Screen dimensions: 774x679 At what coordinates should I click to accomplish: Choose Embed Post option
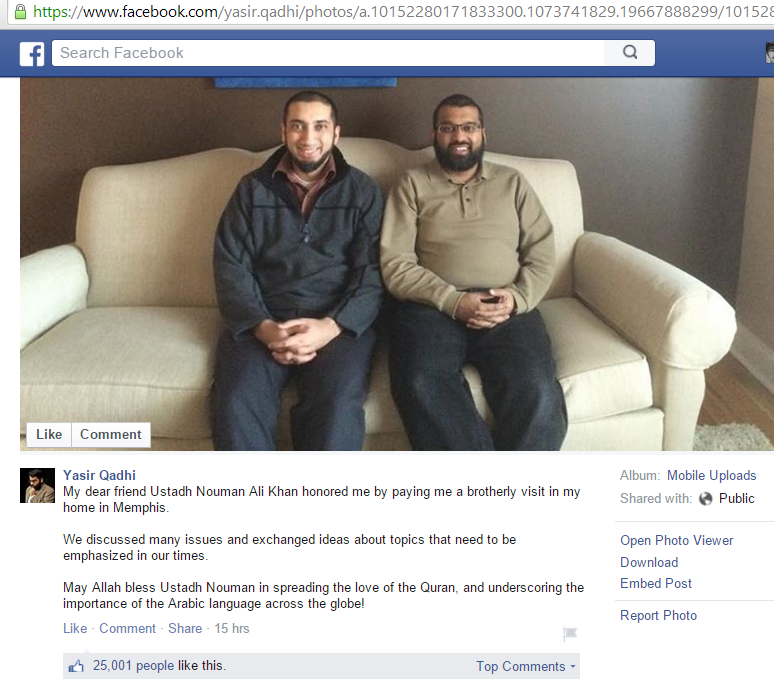(x=656, y=583)
